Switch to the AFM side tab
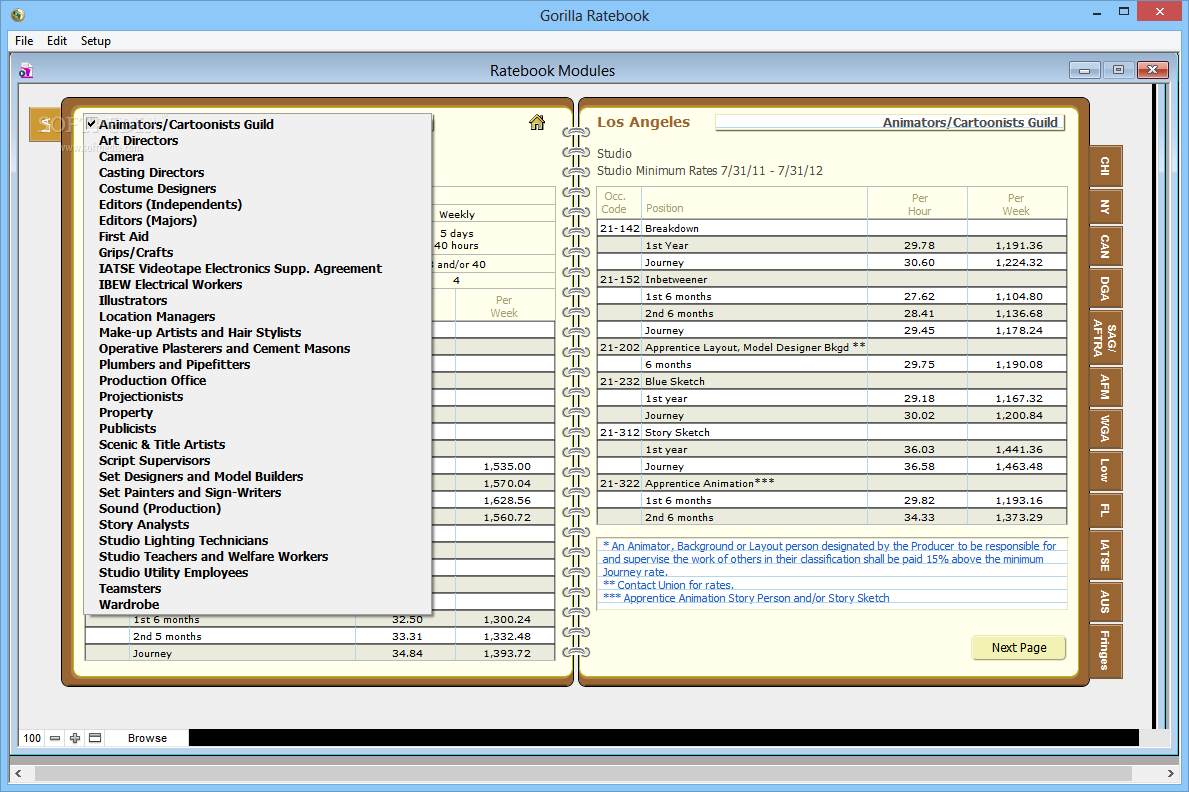Screen dimensions: 1189x792 (x=1105, y=387)
